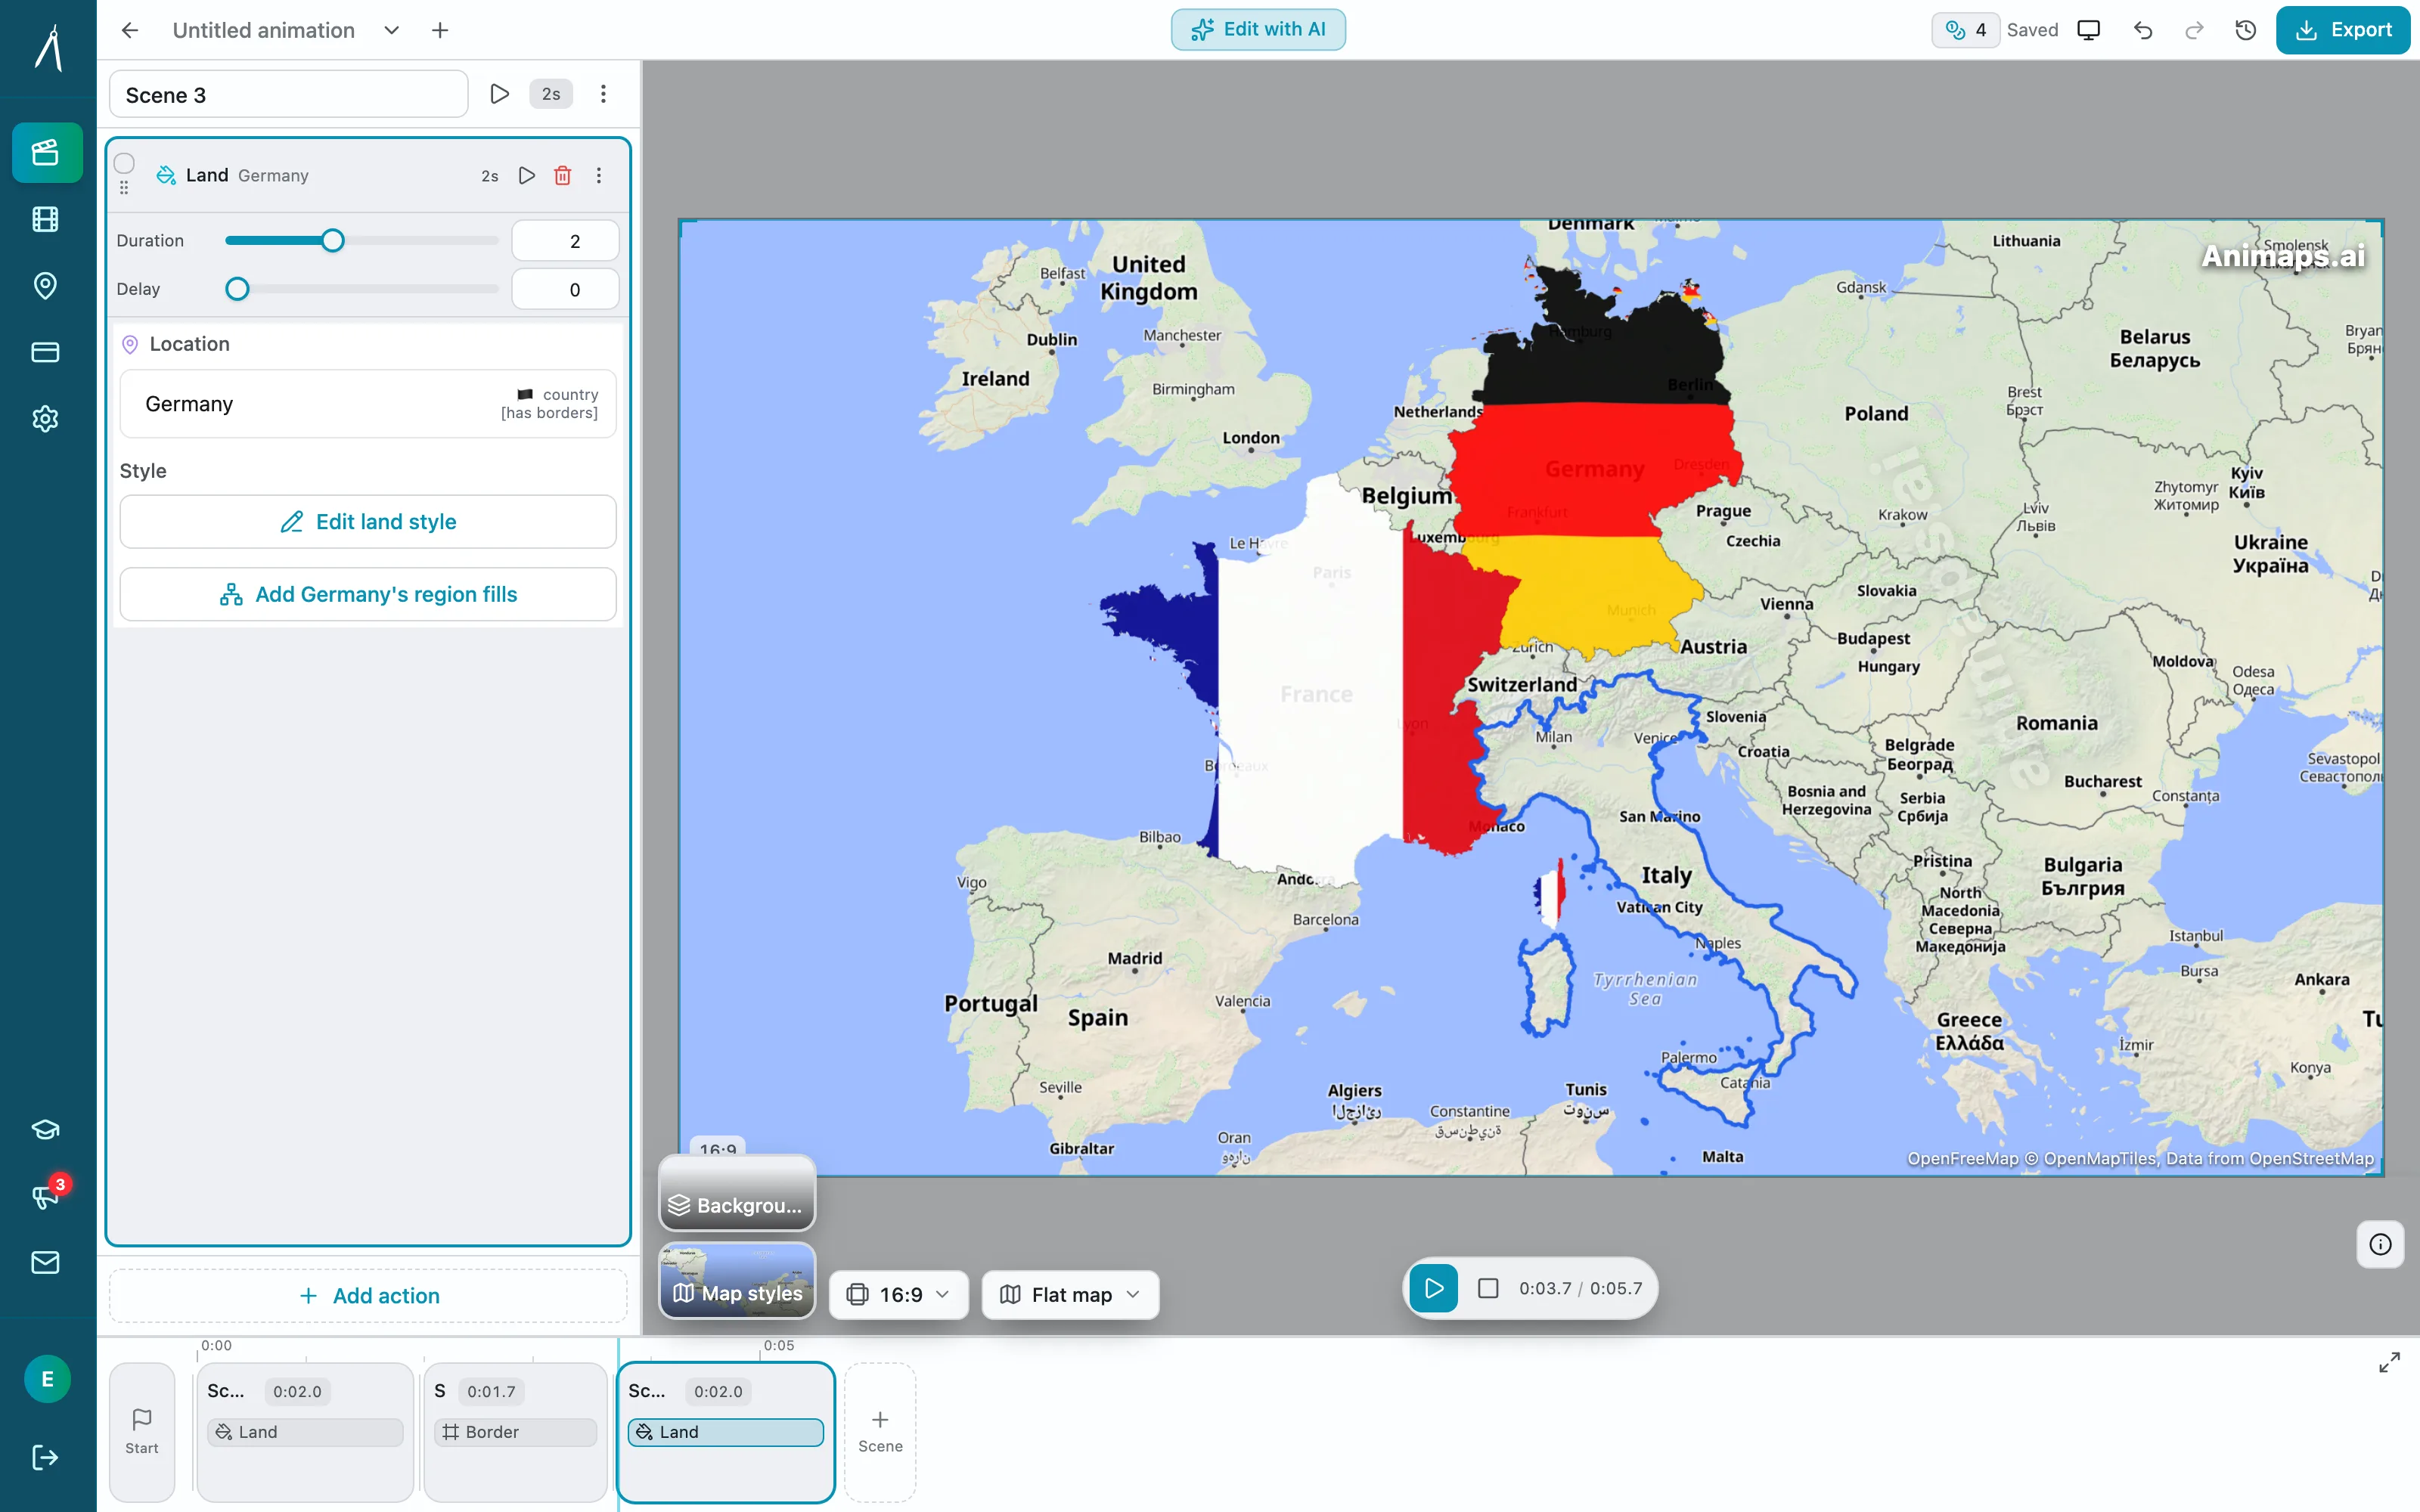Click the Germany location field
This screenshot has width=2420, height=1512.
pyautogui.click(x=368, y=404)
